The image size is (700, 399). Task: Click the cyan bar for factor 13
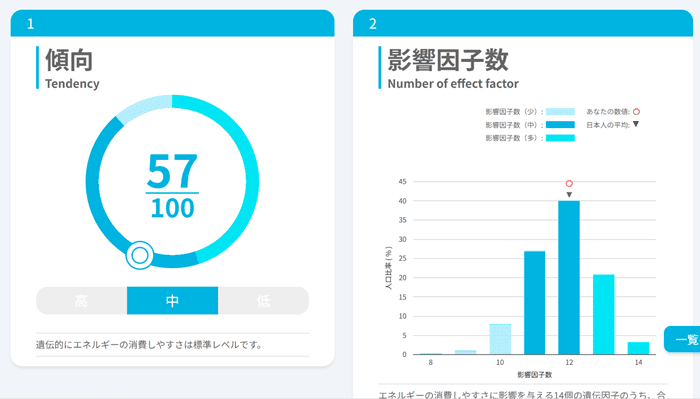tap(604, 314)
